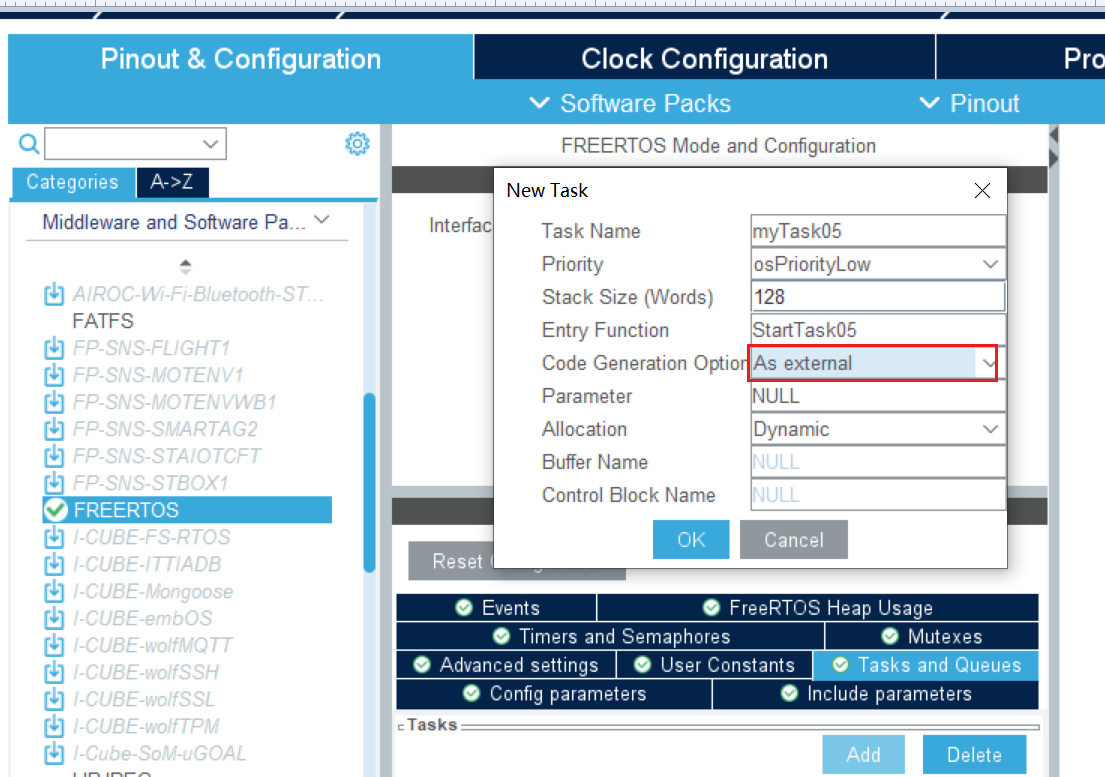The image size is (1105, 777).
Task: Open the Mutexes tab
Action: 932,637
